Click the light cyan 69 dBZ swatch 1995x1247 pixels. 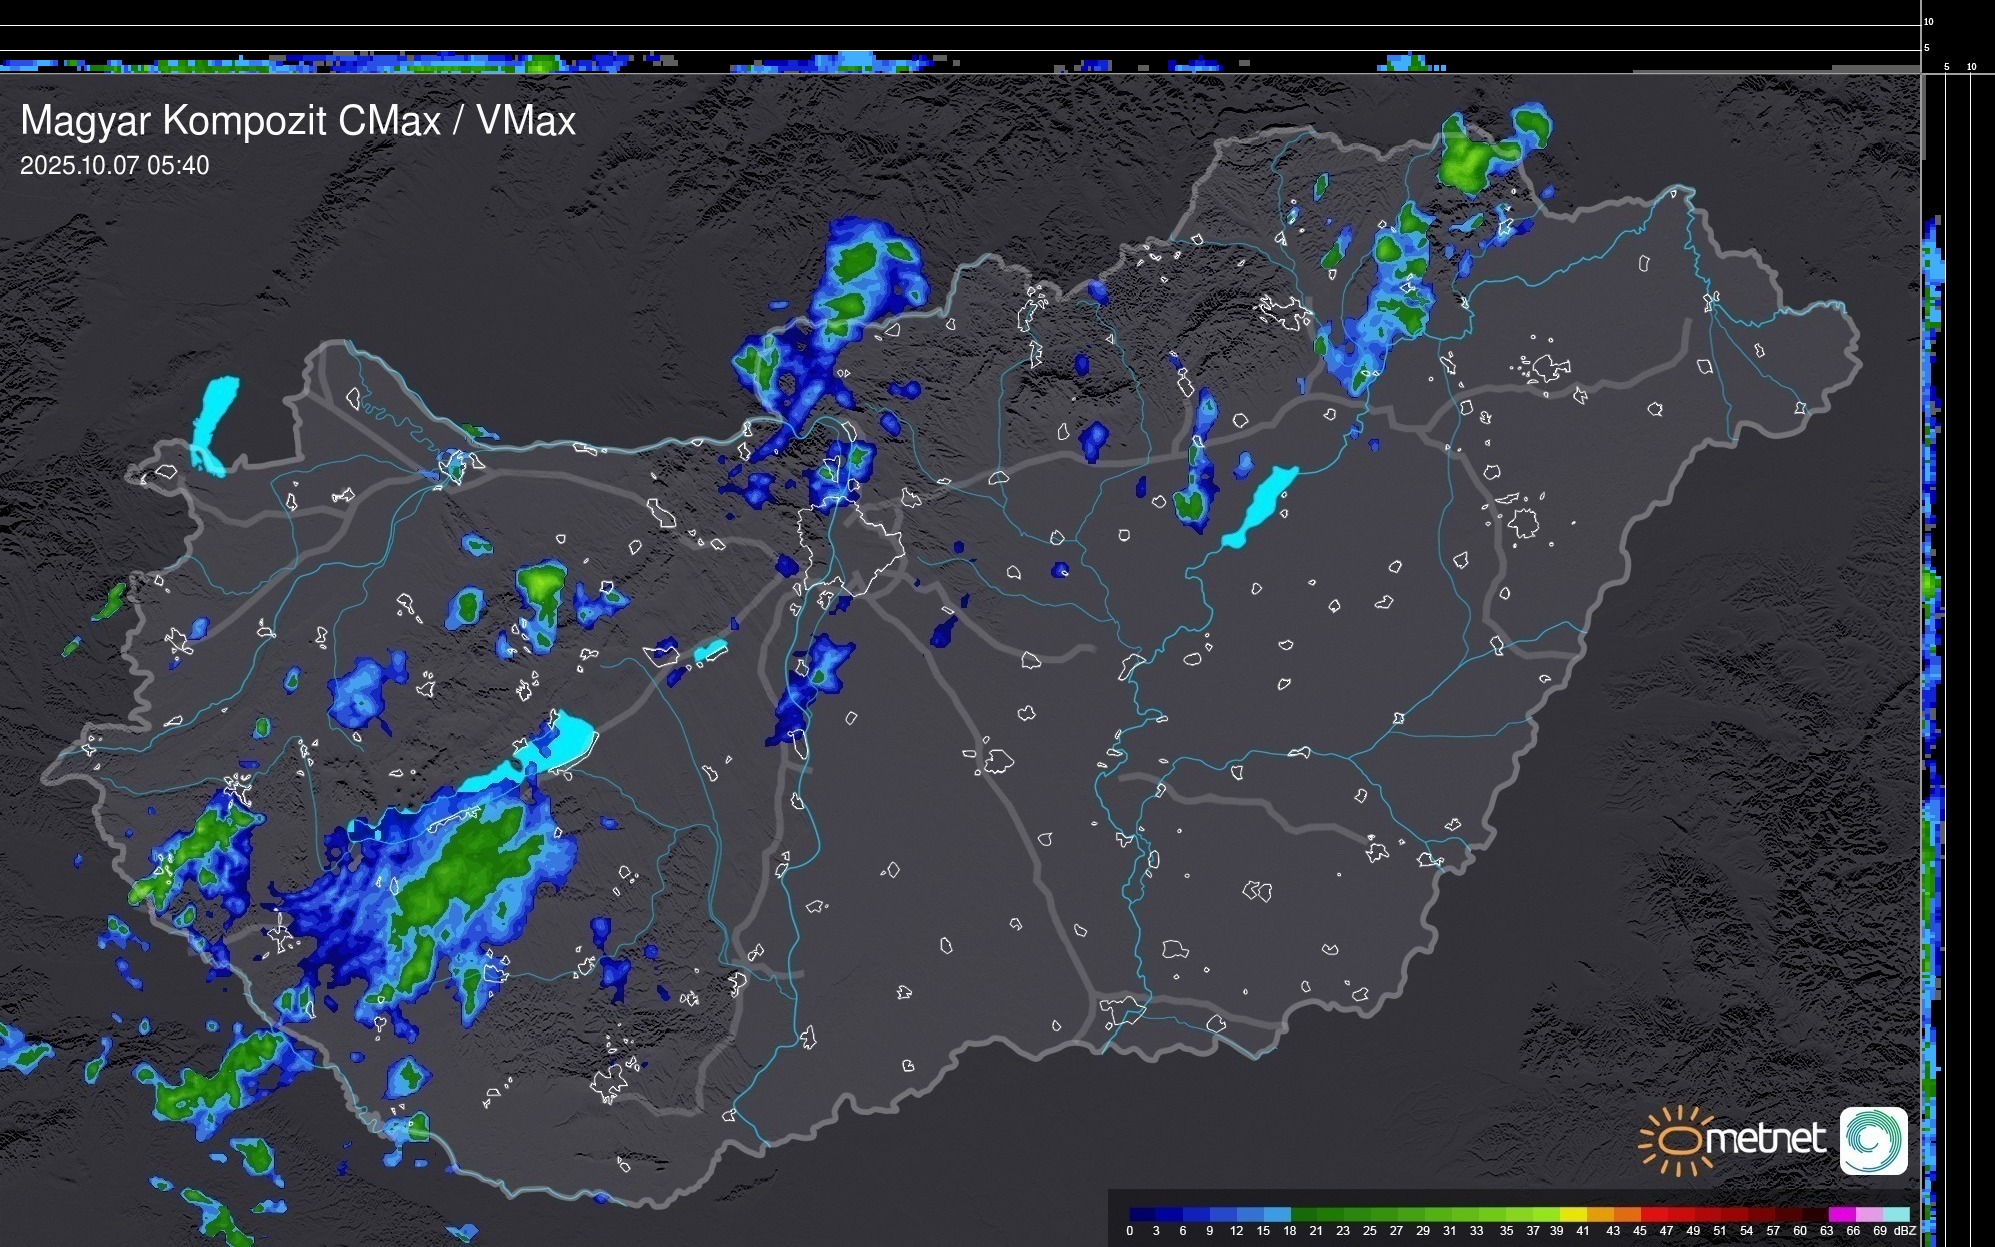click(1896, 1214)
